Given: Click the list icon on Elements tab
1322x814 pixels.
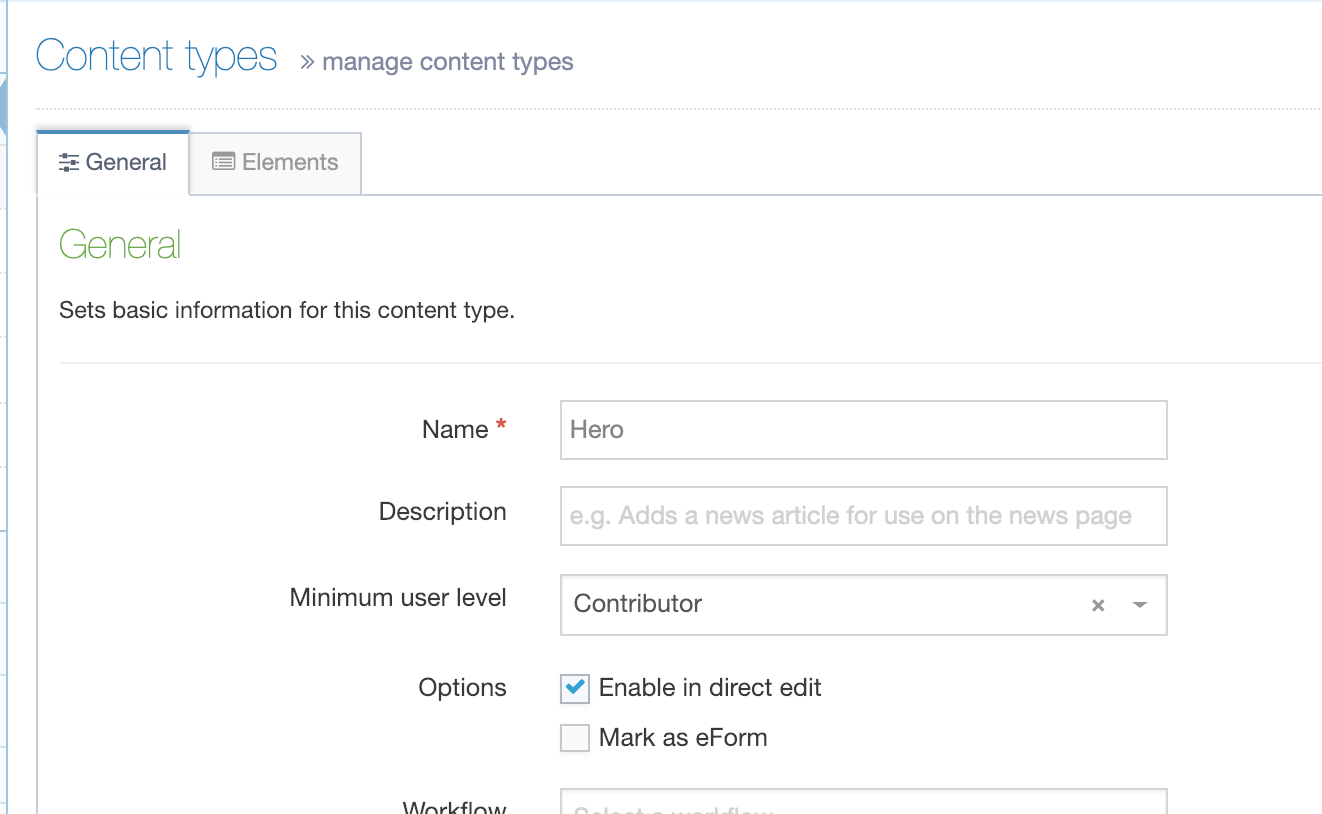Looking at the screenshot, I should pos(223,162).
